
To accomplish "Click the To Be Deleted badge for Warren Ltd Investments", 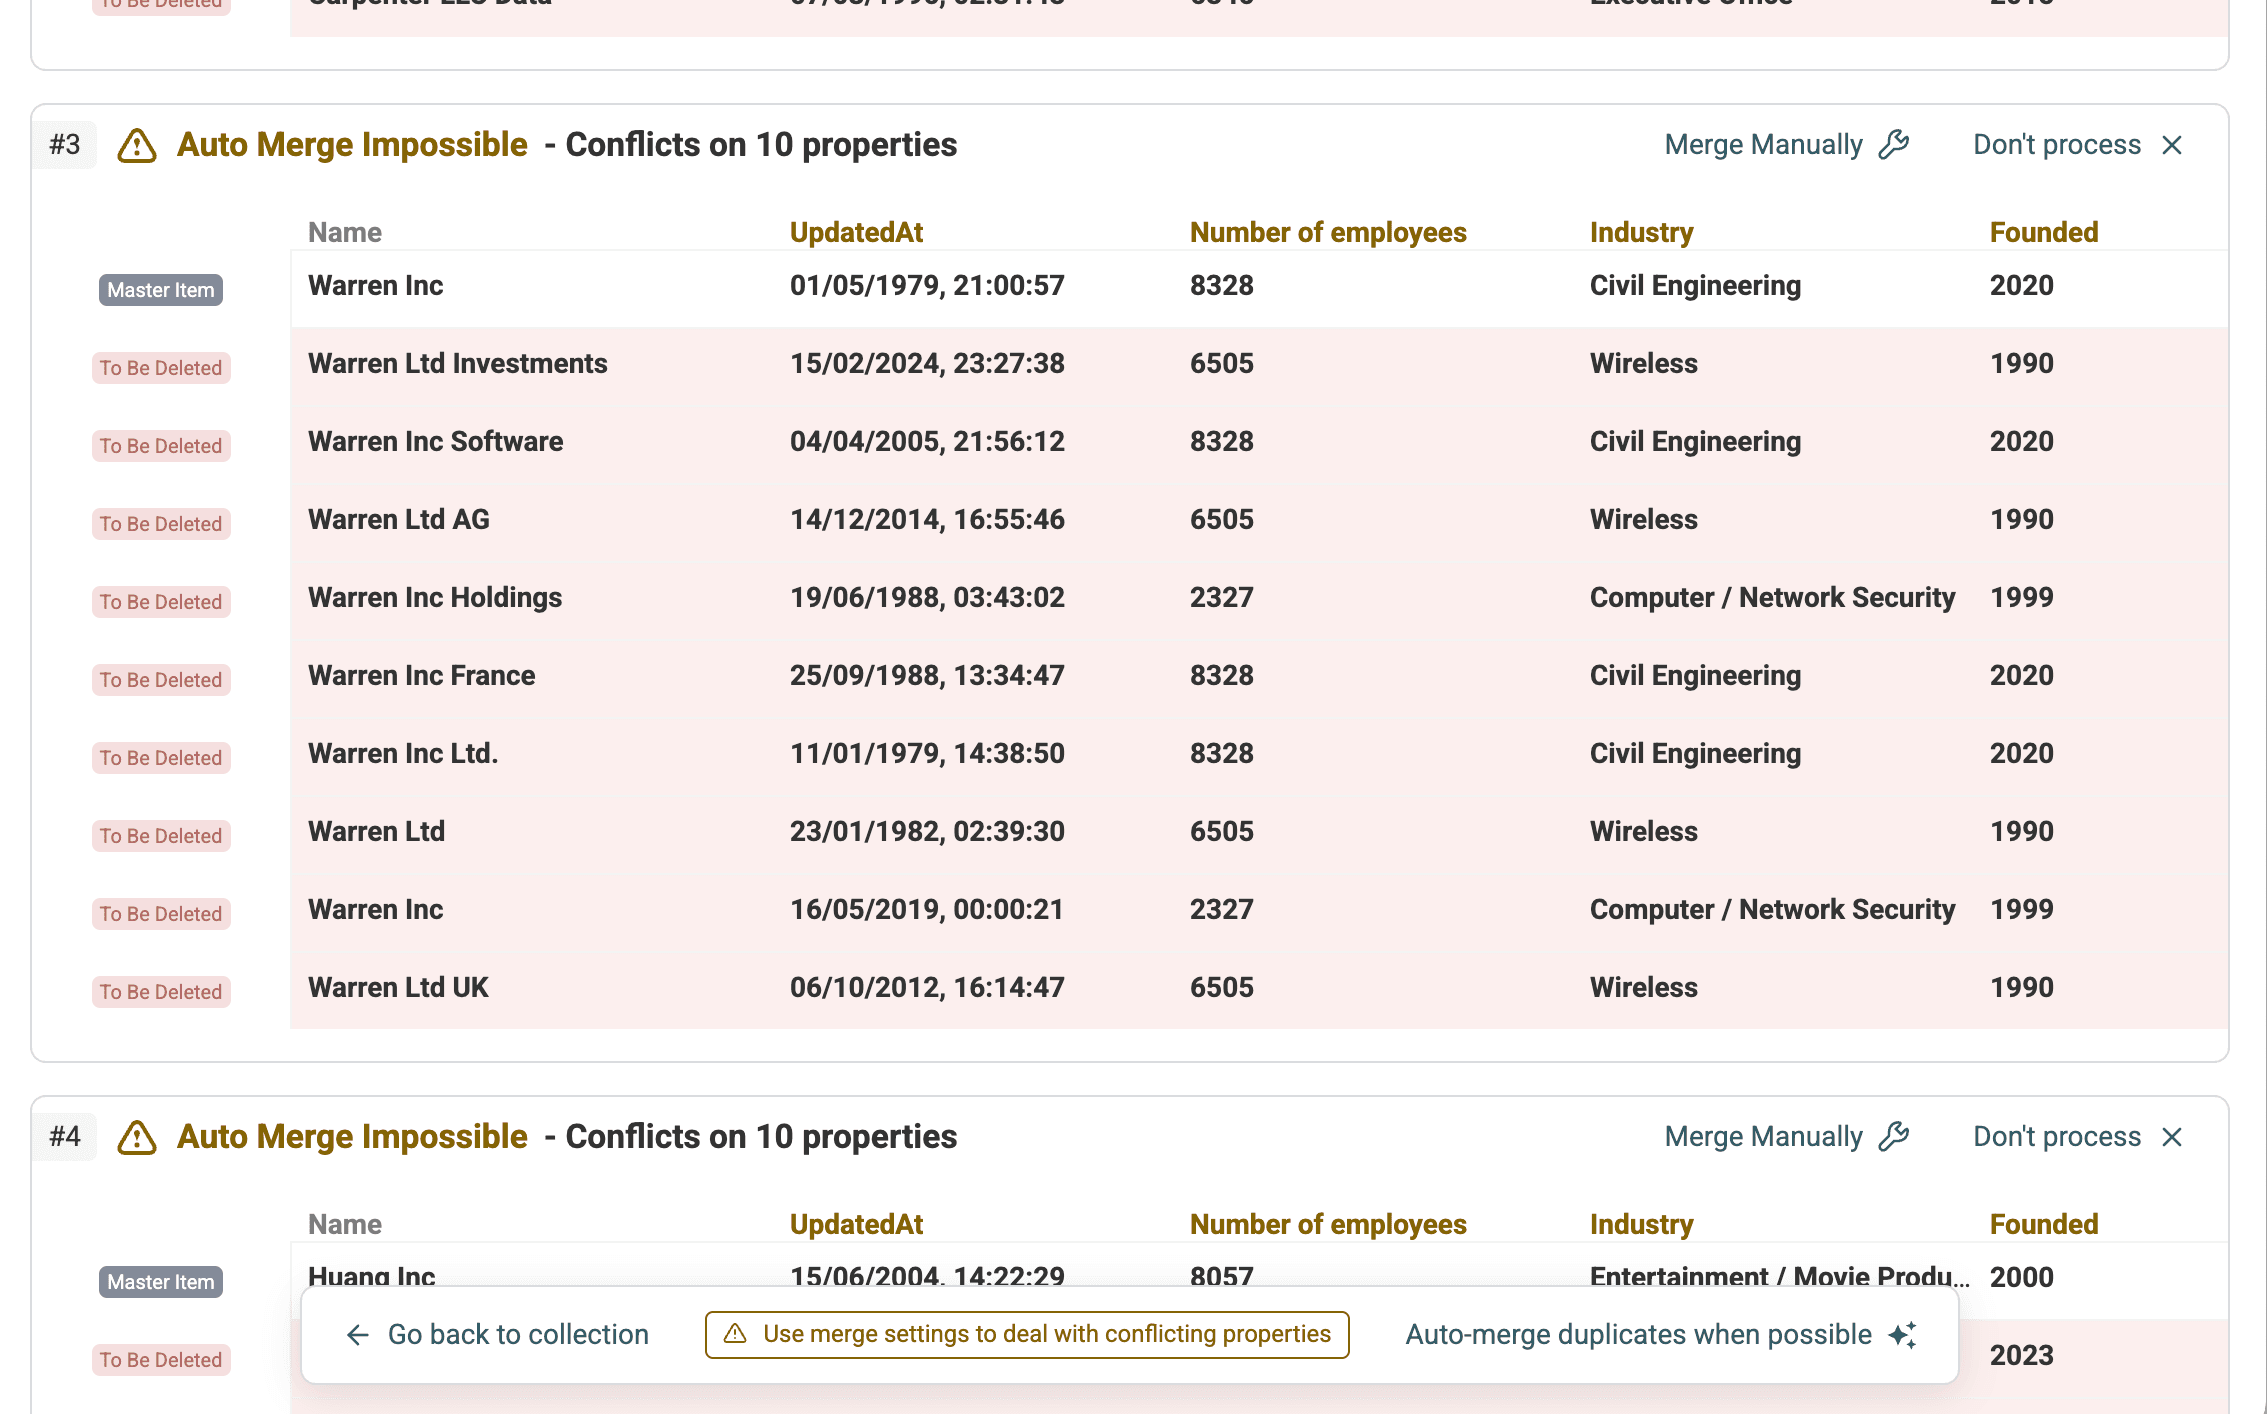I will coord(161,368).
